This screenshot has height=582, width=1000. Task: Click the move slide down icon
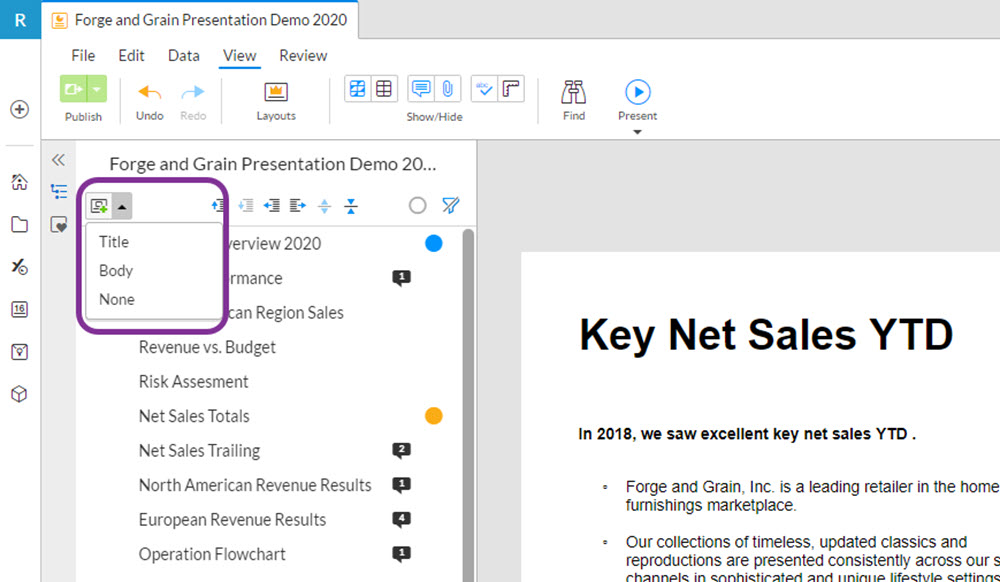click(x=246, y=205)
